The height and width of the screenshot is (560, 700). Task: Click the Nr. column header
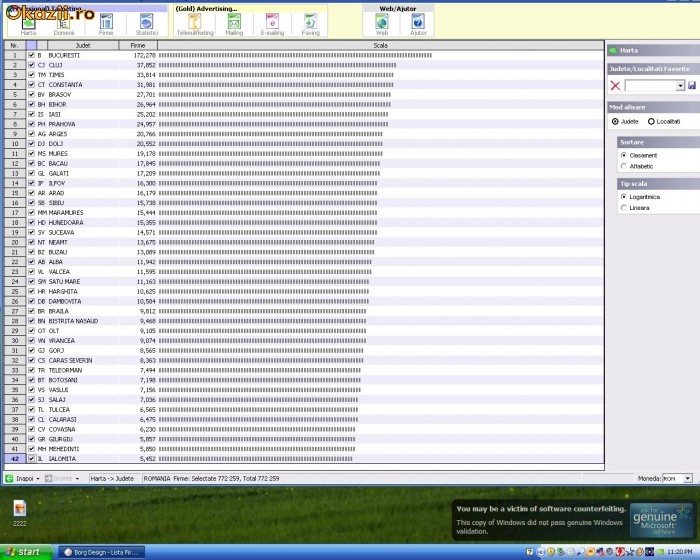coord(15,45)
